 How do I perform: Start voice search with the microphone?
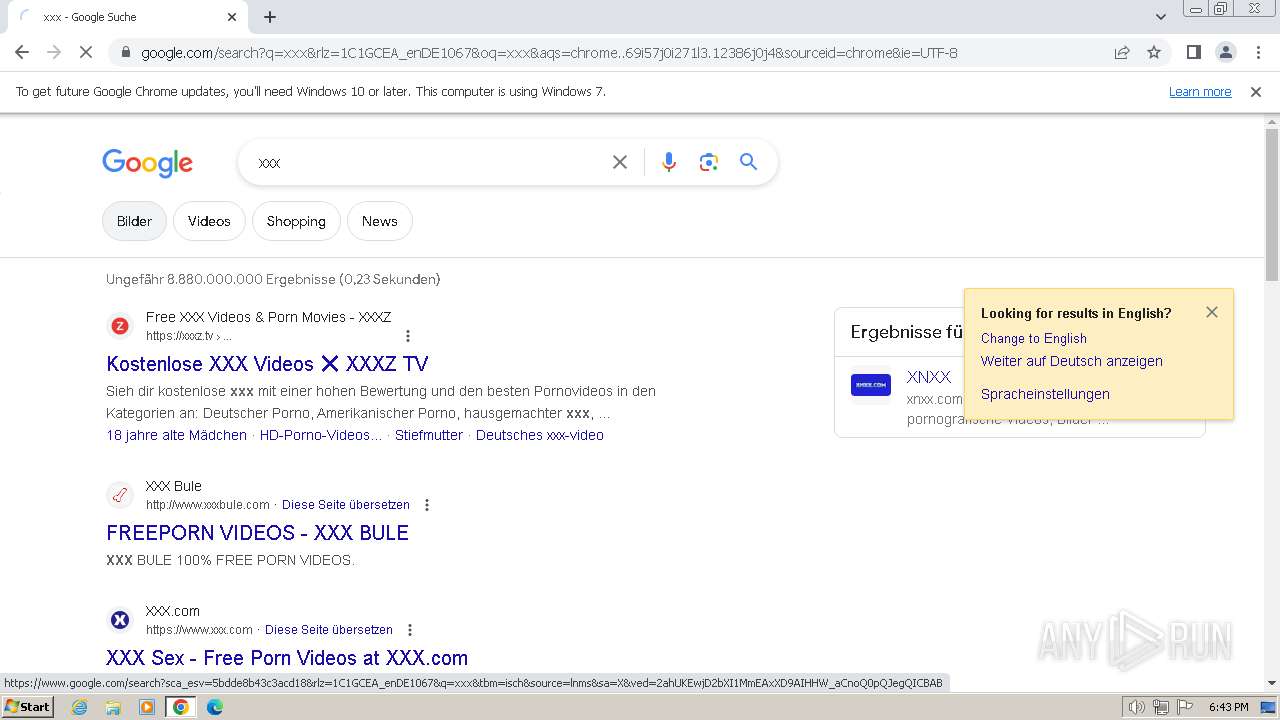point(669,162)
